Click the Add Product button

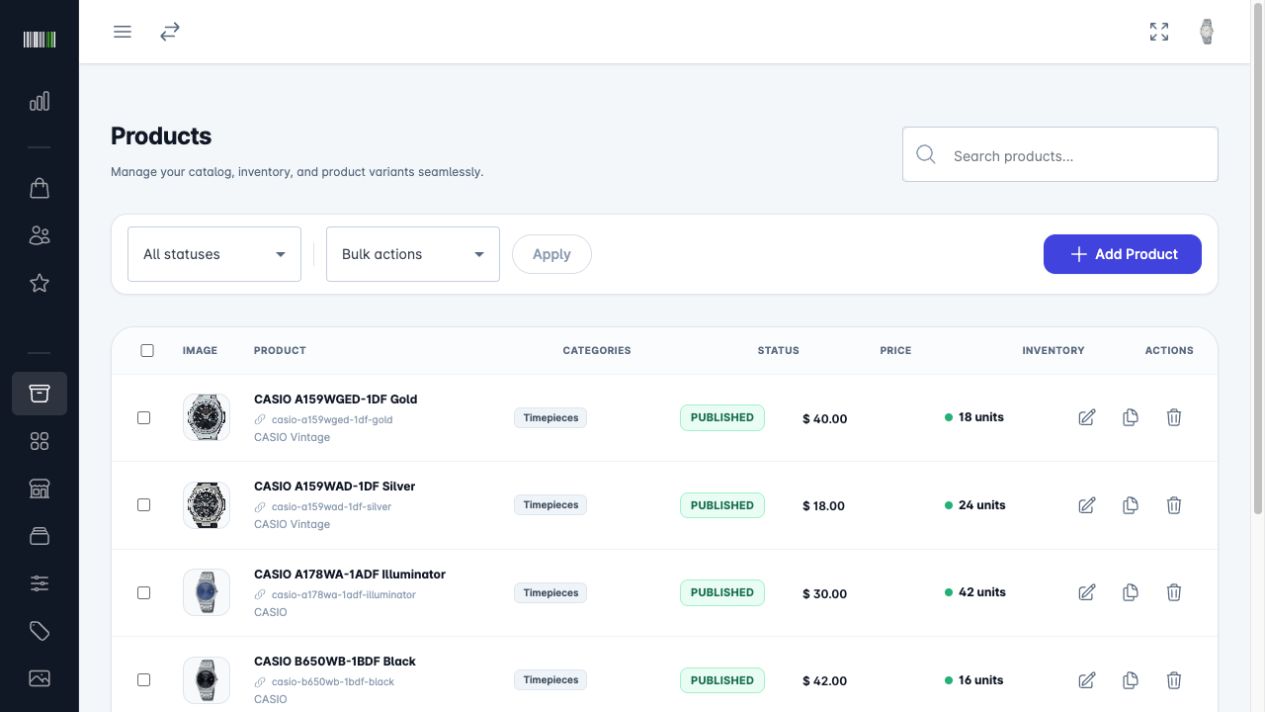[1122, 254]
